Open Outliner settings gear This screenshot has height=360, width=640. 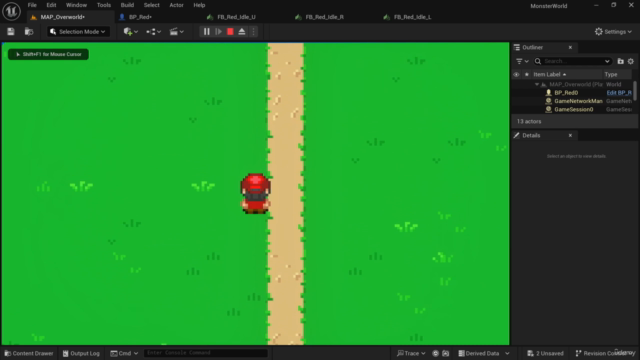[x=631, y=61]
